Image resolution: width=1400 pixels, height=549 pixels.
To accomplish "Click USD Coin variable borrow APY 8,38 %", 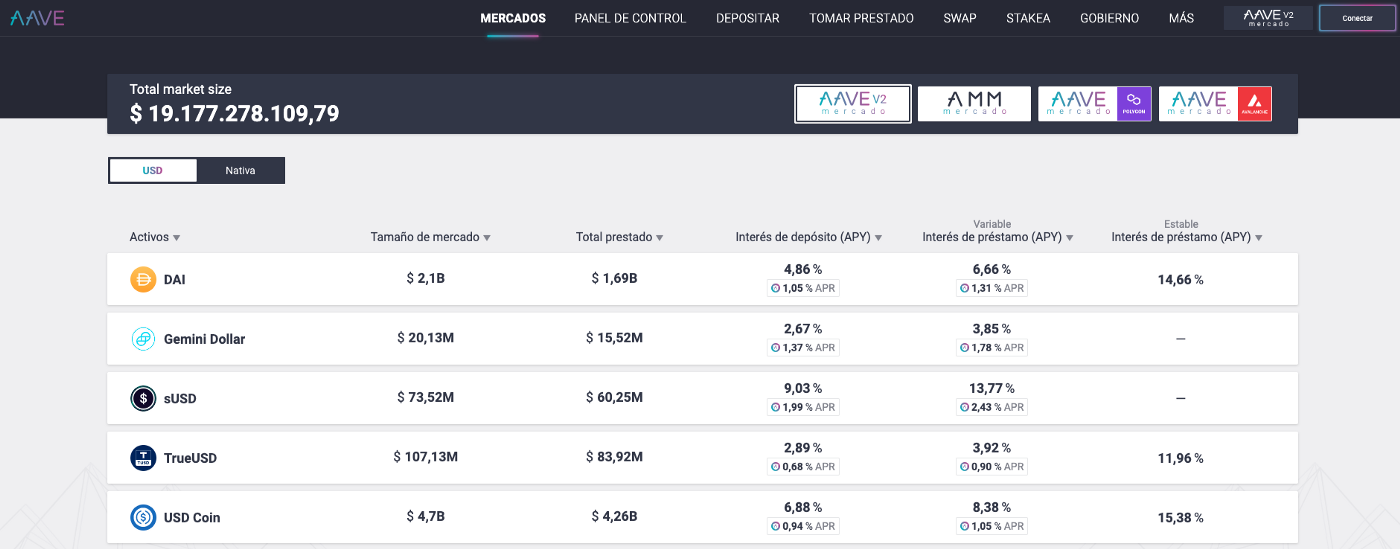I will [x=992, y=507].
